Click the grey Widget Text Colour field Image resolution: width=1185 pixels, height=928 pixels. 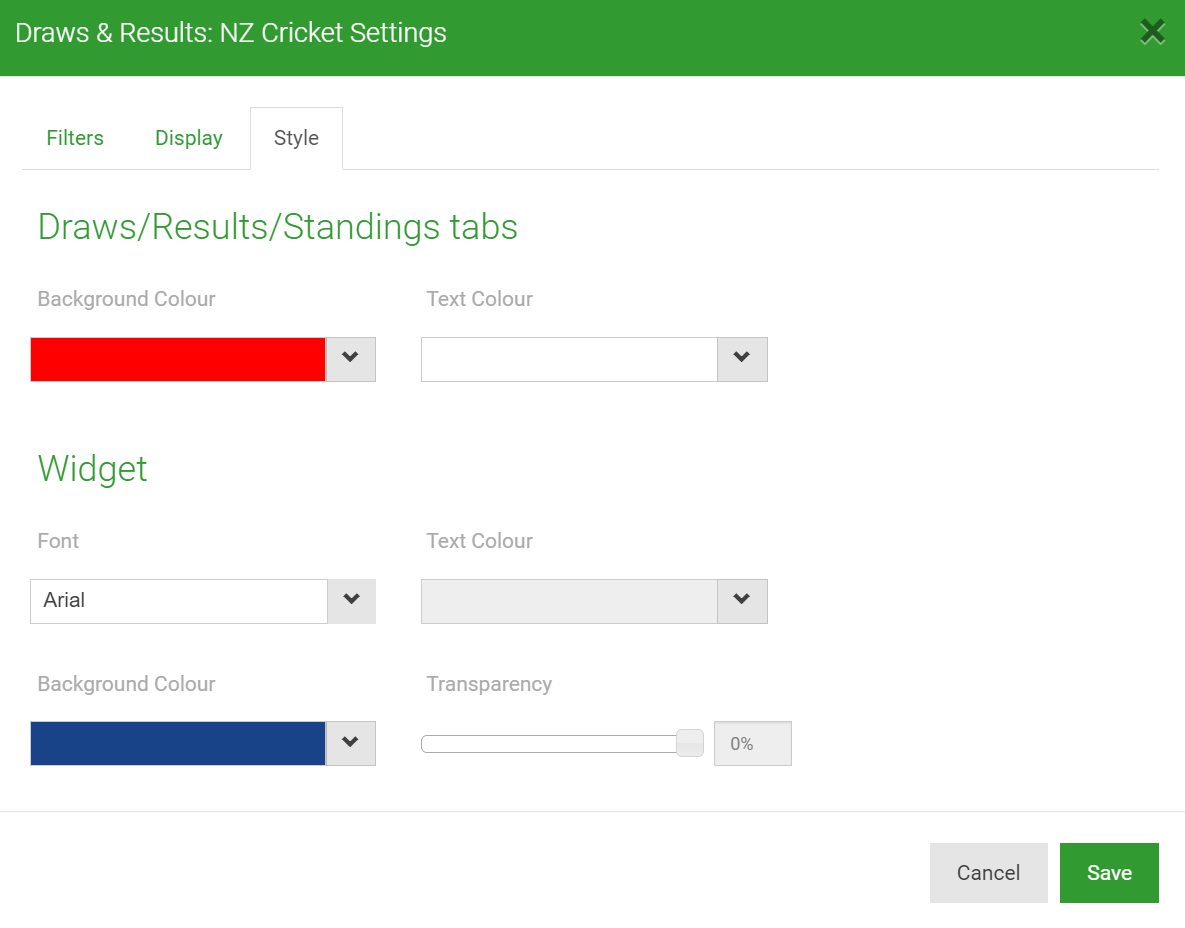point(569,601)
